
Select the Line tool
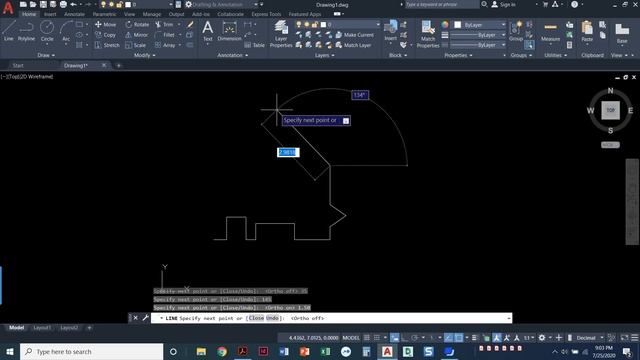[x=9, y=31]
